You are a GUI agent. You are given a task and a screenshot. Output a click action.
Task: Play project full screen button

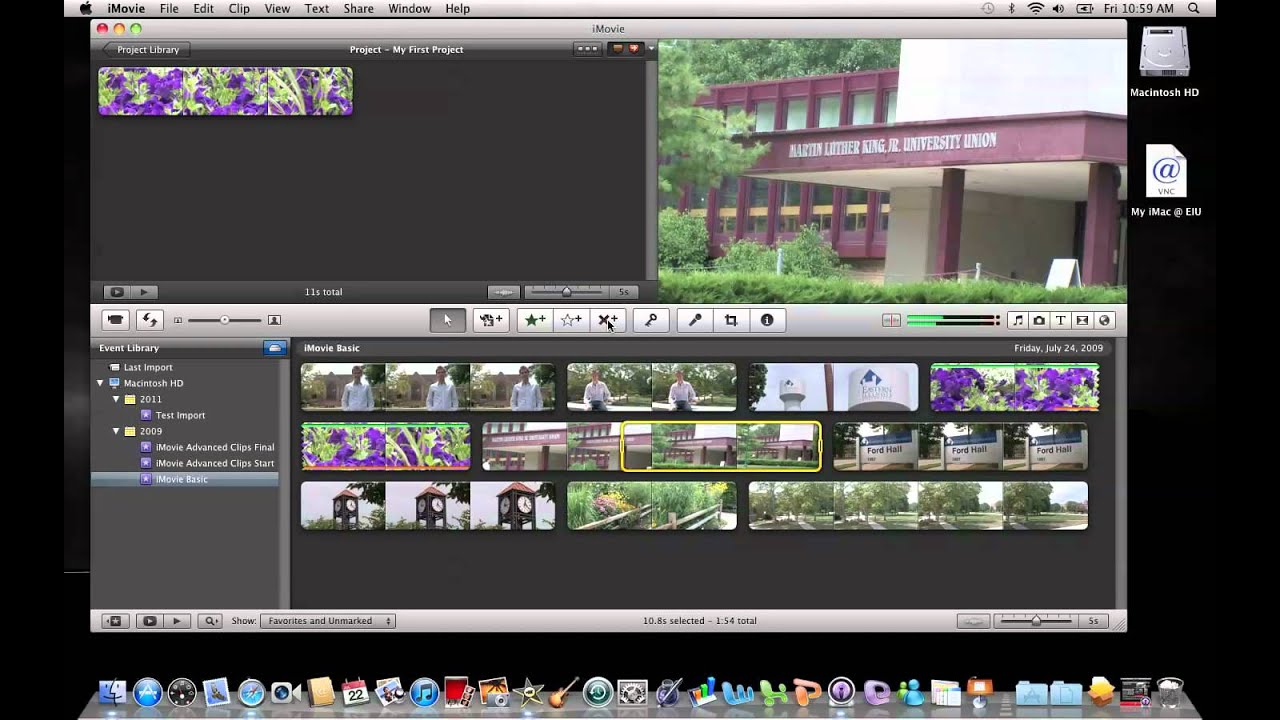117,292
